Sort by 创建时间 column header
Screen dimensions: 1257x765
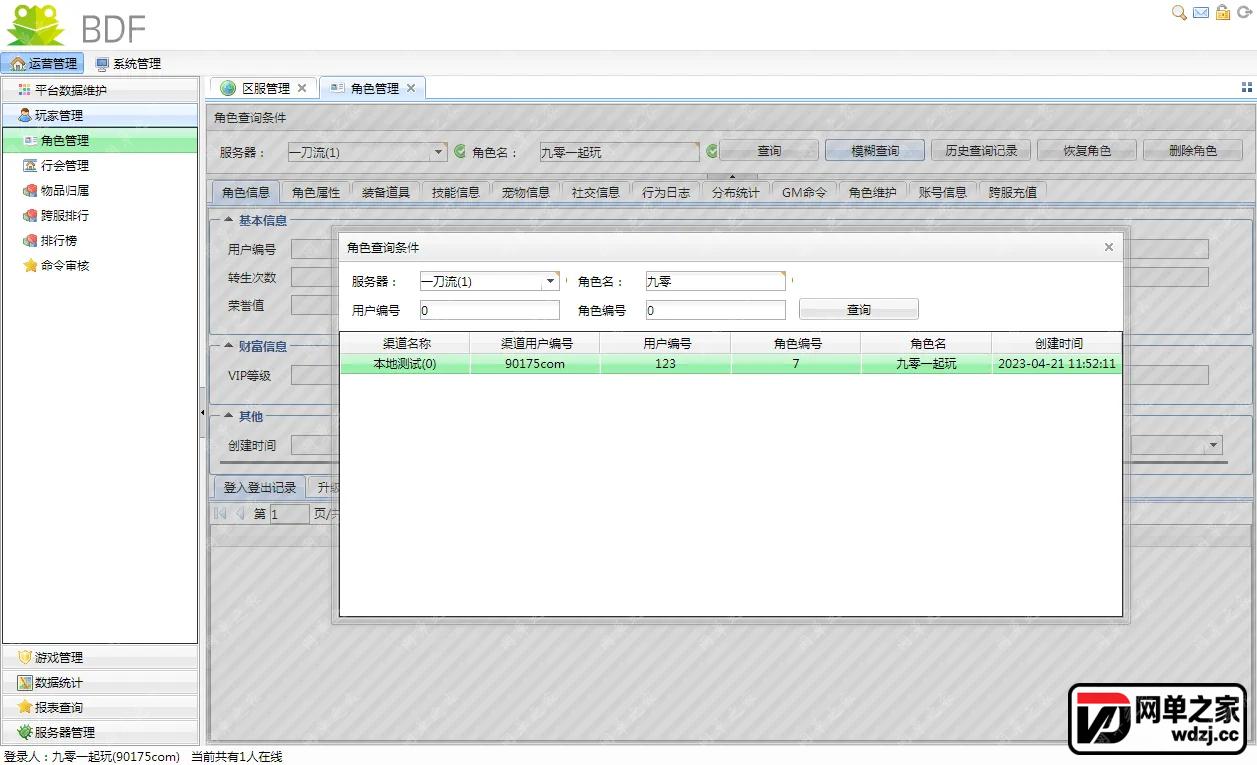[x=1057, y=343]
